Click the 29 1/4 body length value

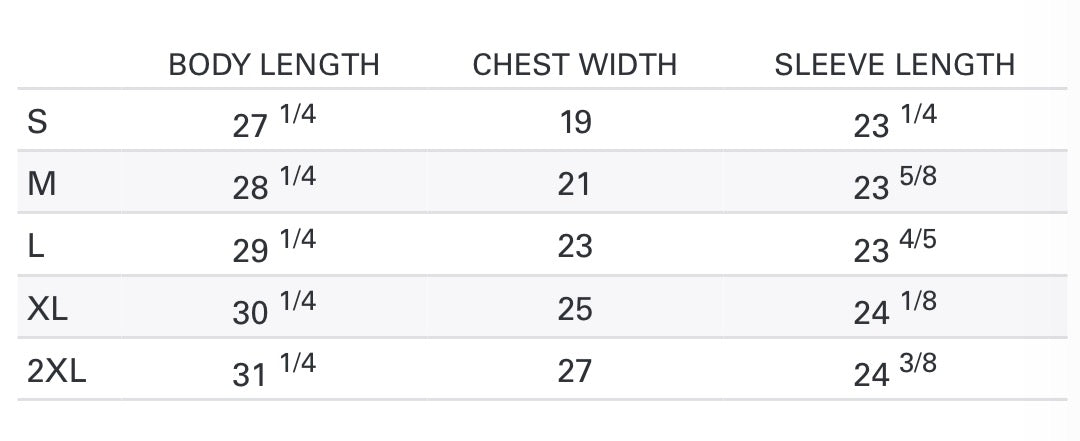(274, 245)
